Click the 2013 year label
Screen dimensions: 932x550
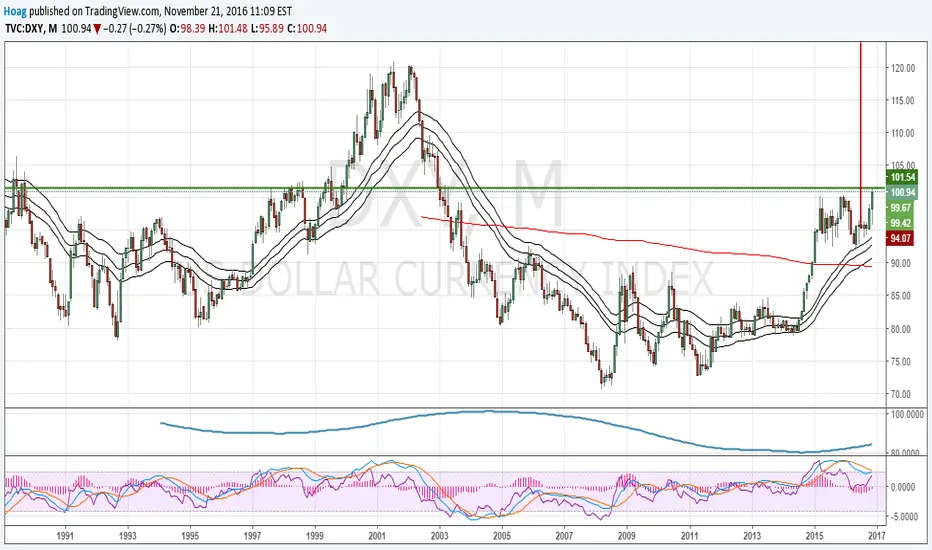(x=752, y=536)
